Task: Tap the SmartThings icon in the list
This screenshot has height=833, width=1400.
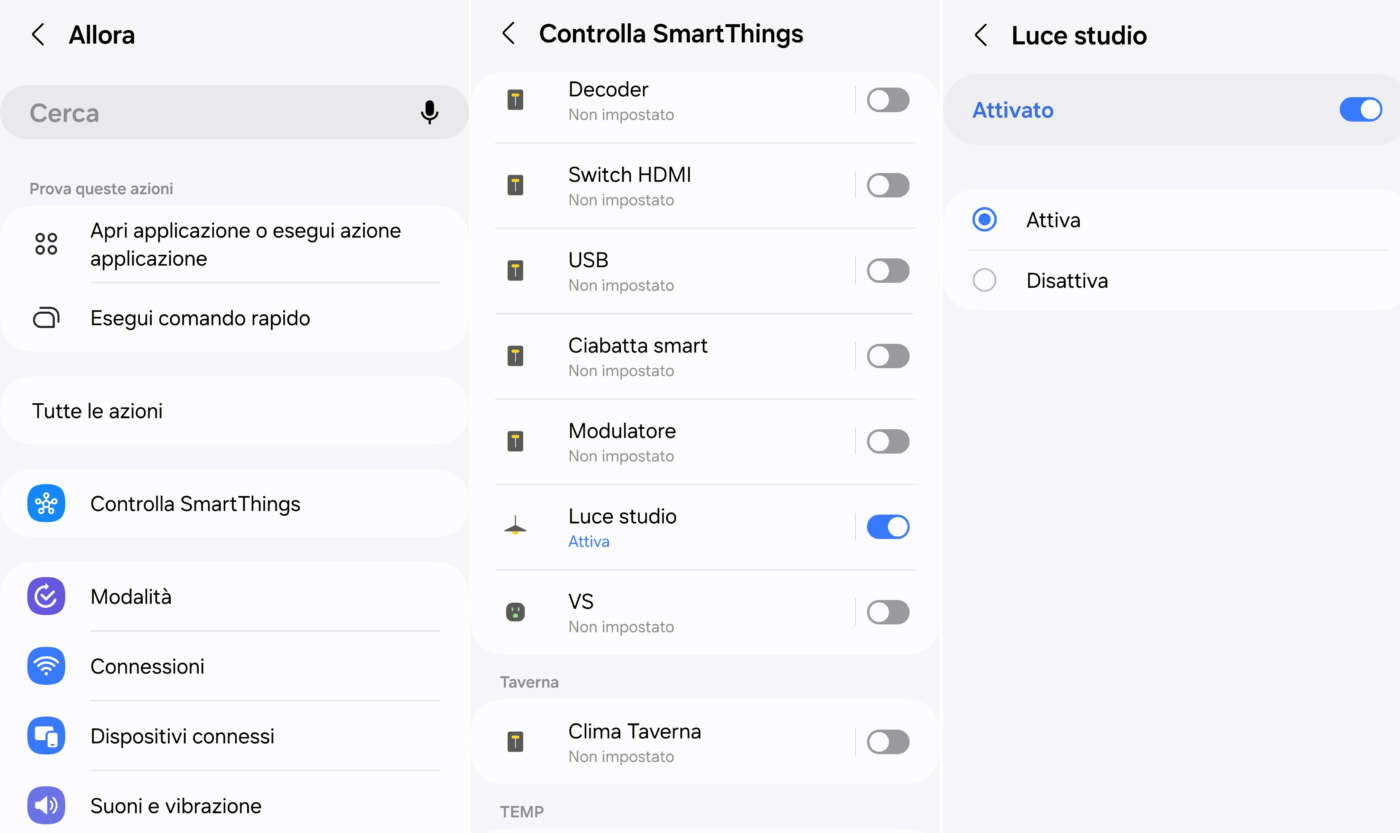Action: click(x=46, y=504)
